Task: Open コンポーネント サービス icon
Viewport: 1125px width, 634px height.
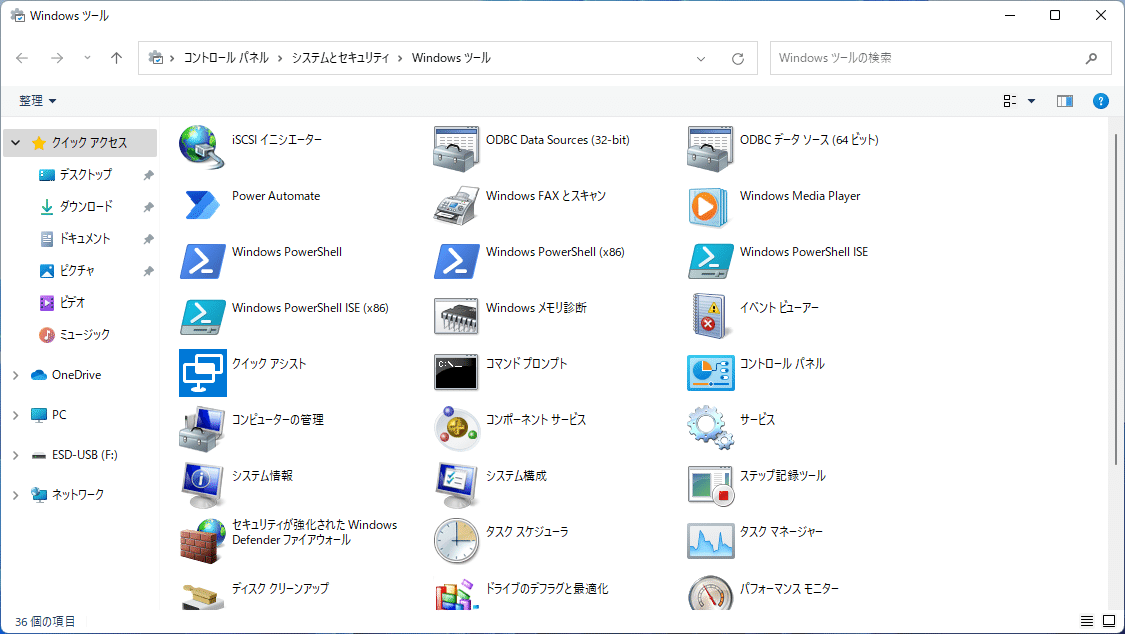Action: (x=457, y=428)
